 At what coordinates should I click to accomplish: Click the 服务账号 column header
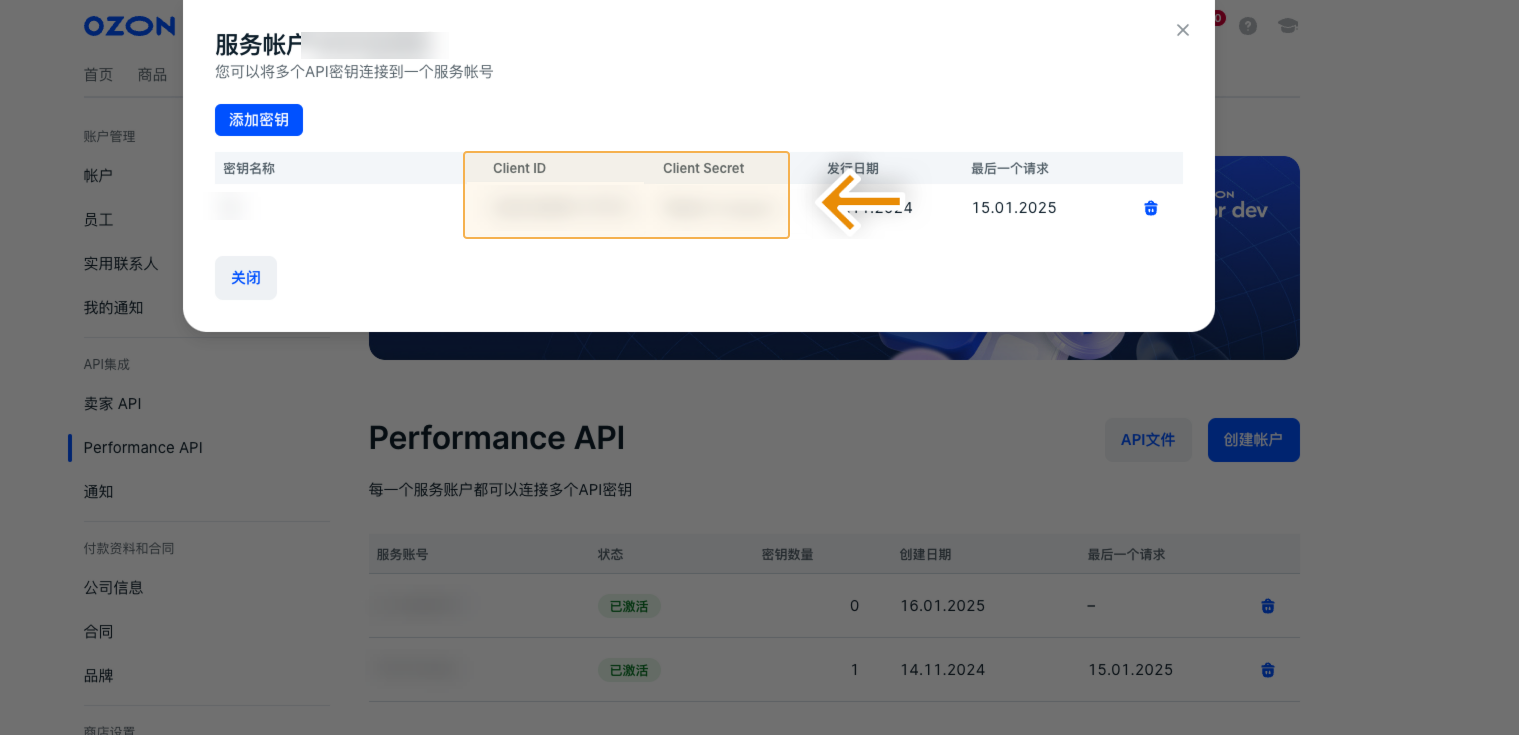(x=402, y=554)
